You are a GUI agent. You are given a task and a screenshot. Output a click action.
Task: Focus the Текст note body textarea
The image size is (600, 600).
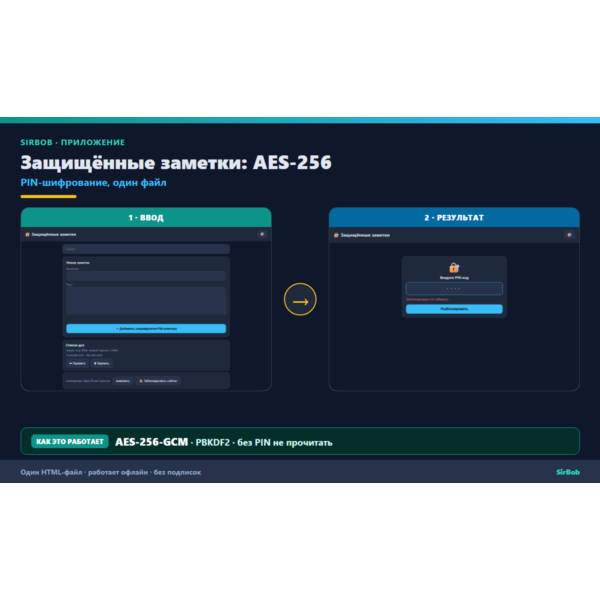coord(146,301)
